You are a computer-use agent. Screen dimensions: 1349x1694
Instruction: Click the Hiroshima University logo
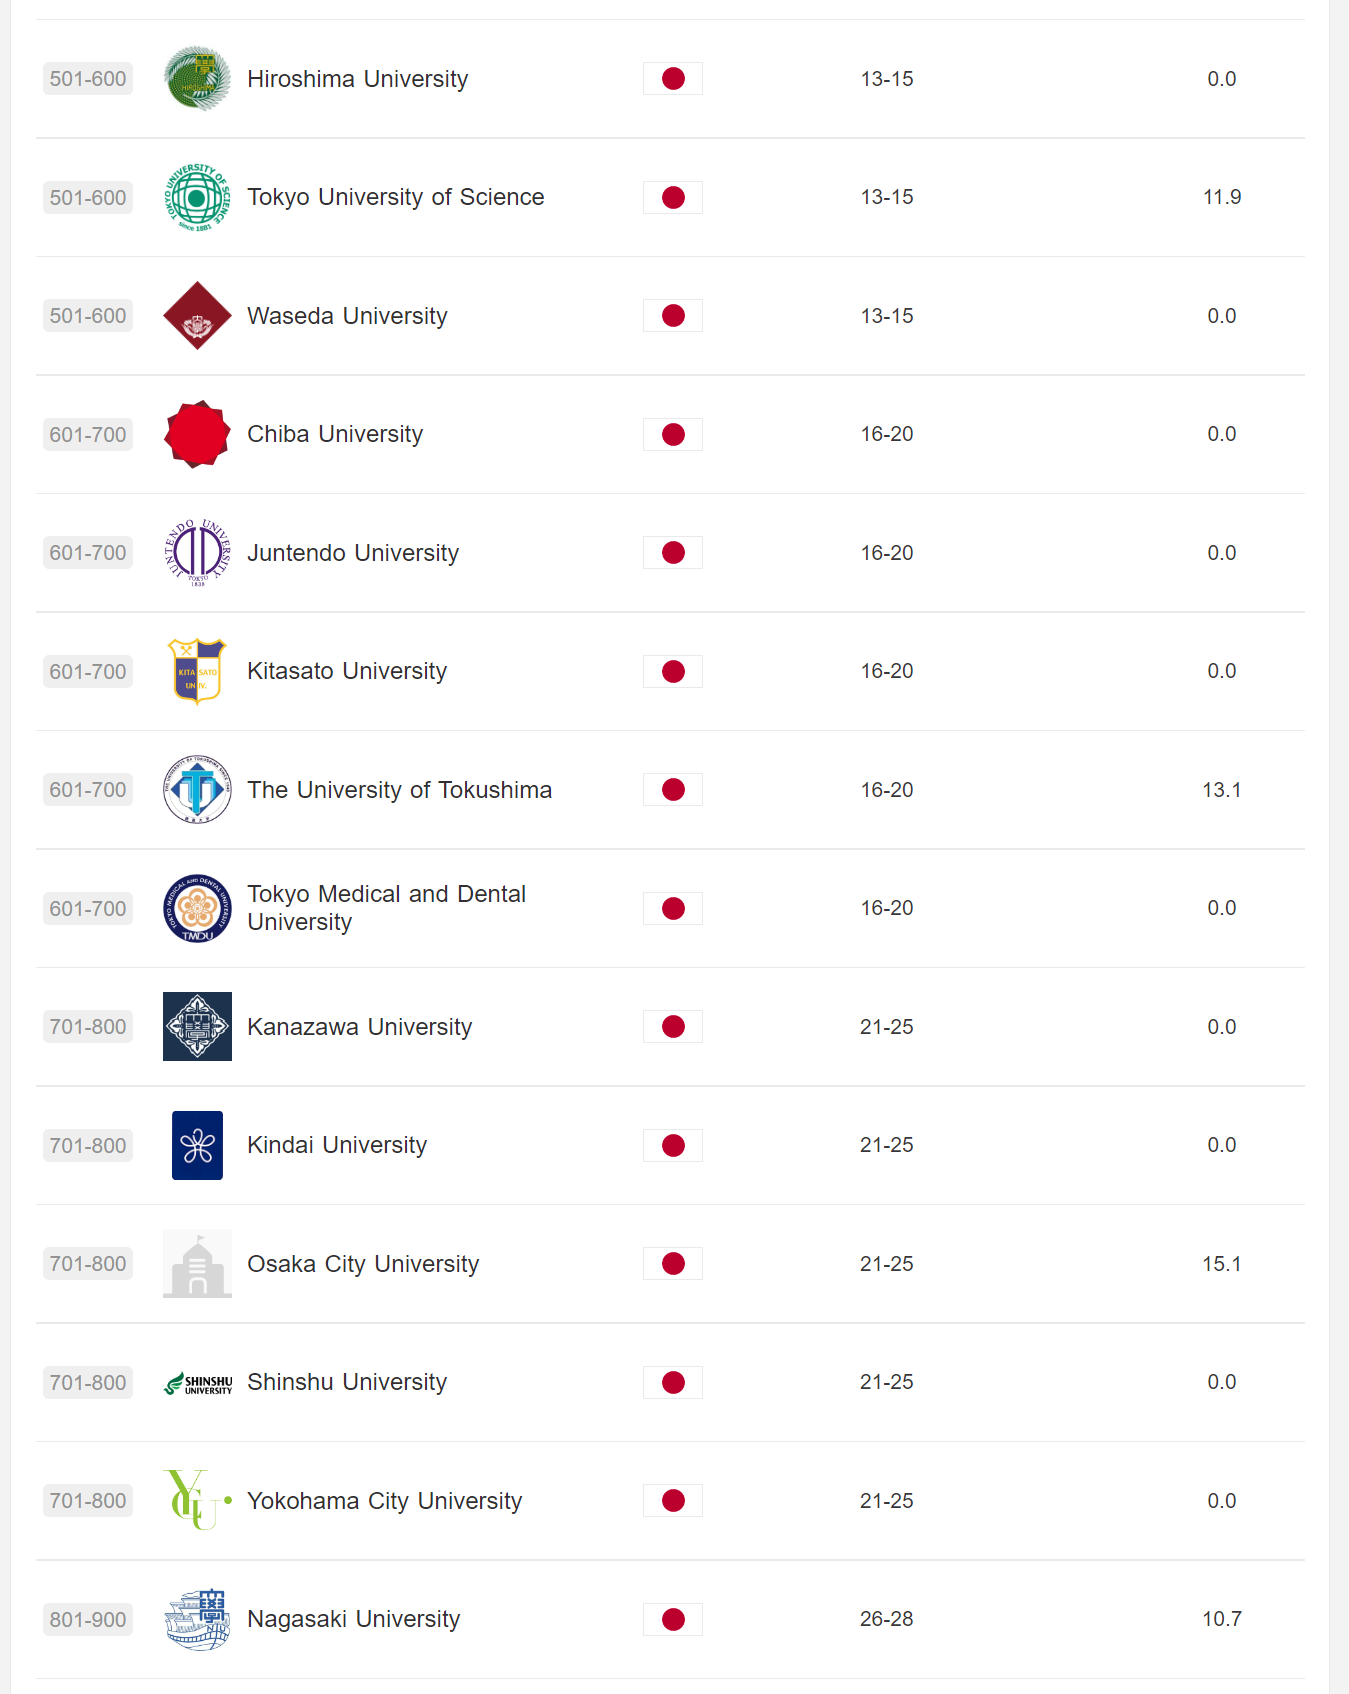197,79
